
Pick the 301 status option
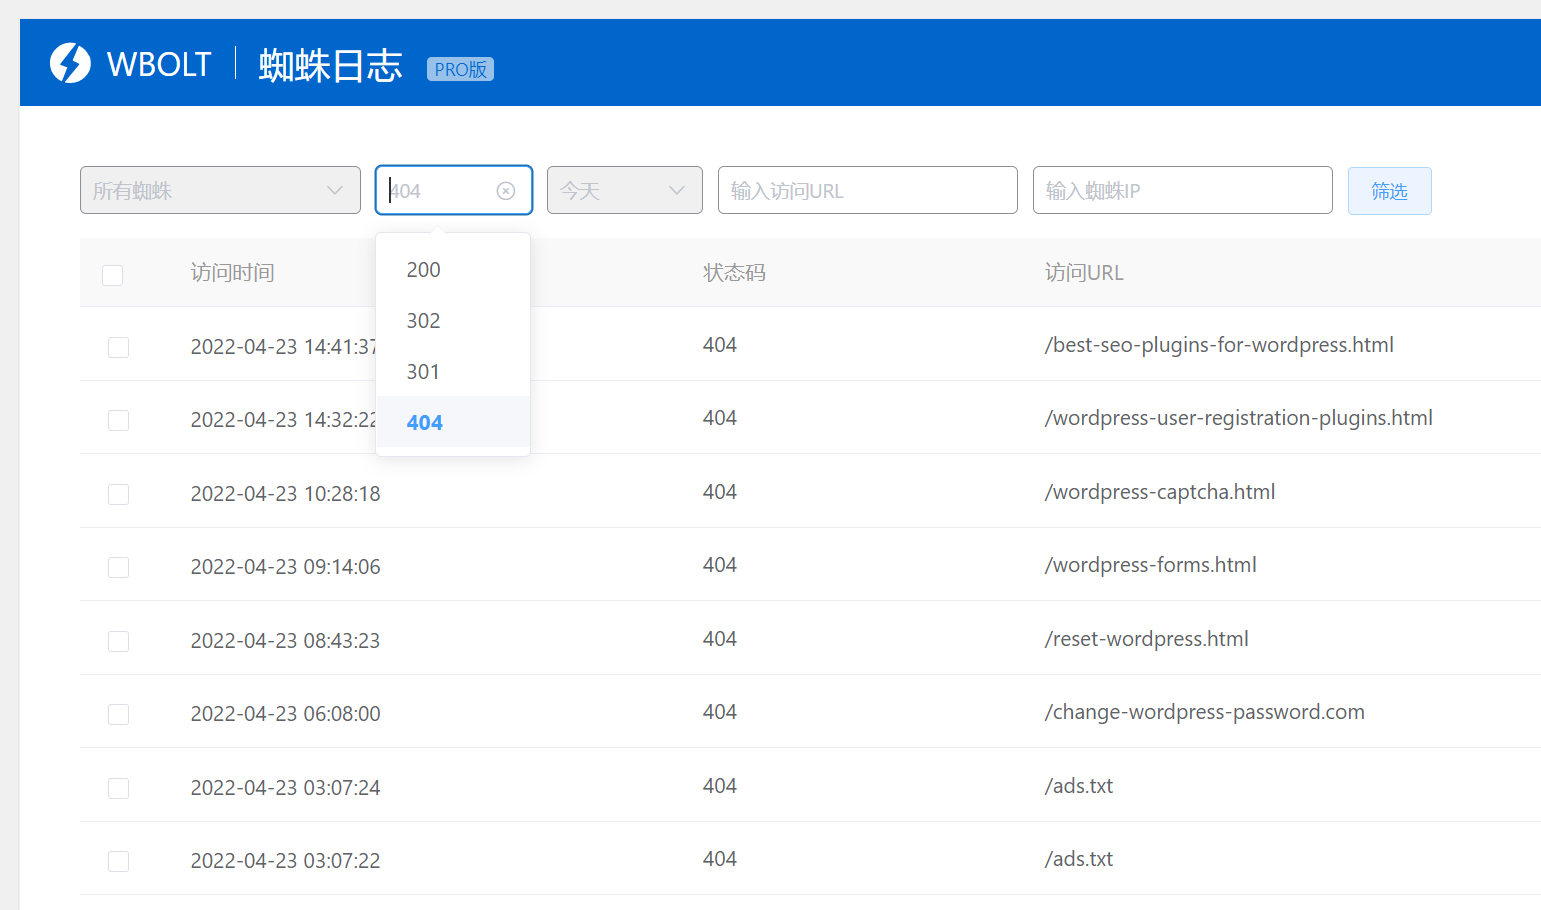(424, 372)
